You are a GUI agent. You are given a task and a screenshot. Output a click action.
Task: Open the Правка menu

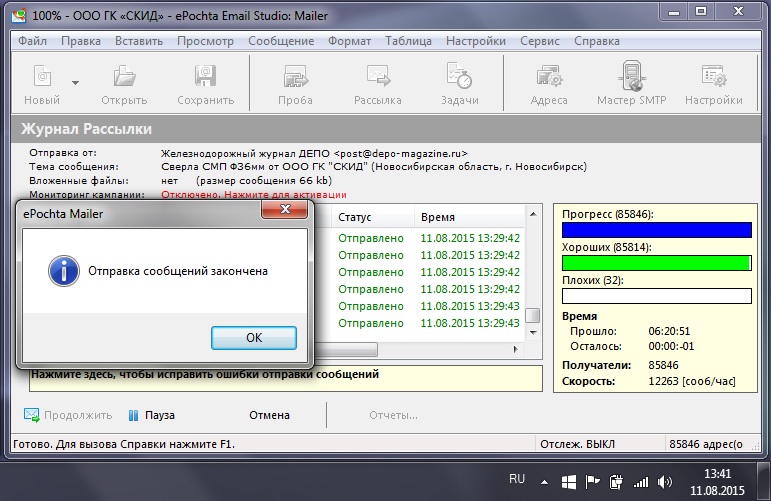pos(81,41)
